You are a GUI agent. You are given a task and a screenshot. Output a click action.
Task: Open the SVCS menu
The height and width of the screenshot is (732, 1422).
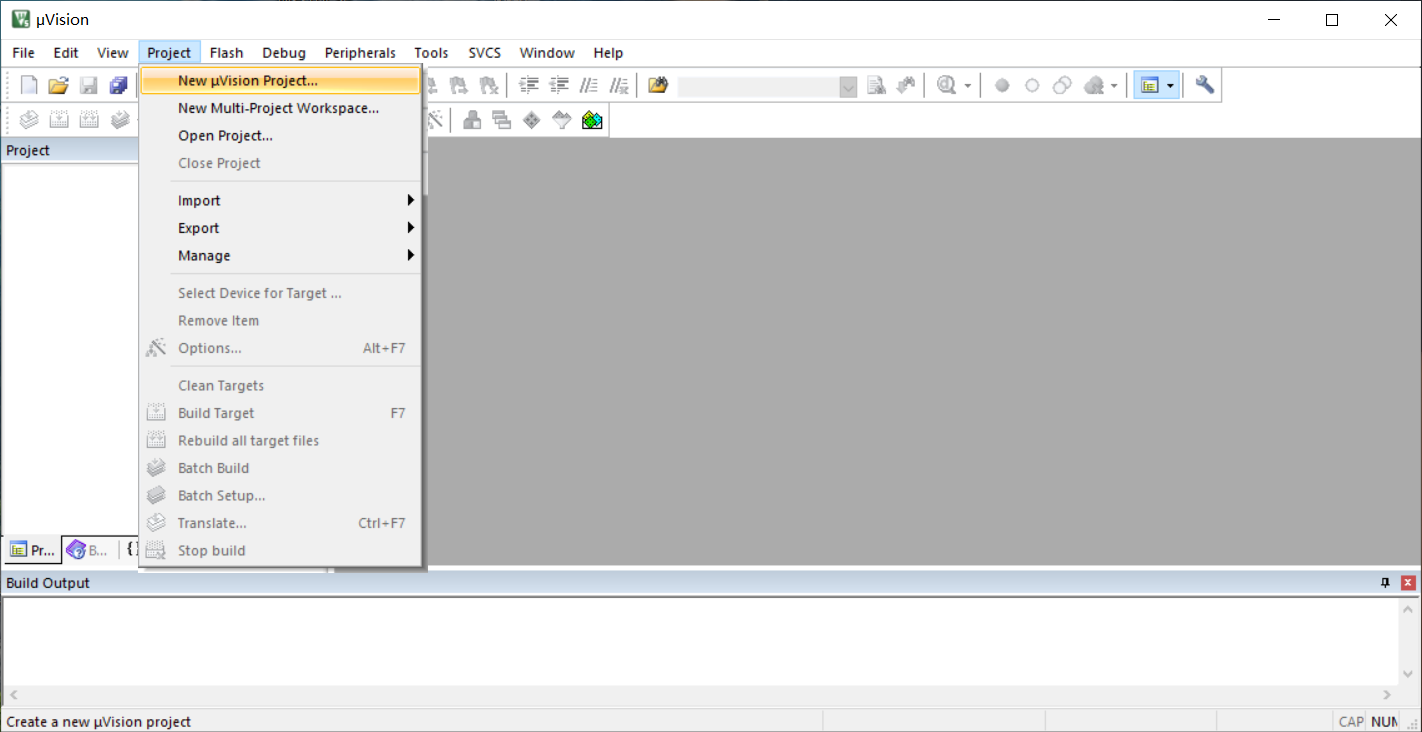(484, 53)
